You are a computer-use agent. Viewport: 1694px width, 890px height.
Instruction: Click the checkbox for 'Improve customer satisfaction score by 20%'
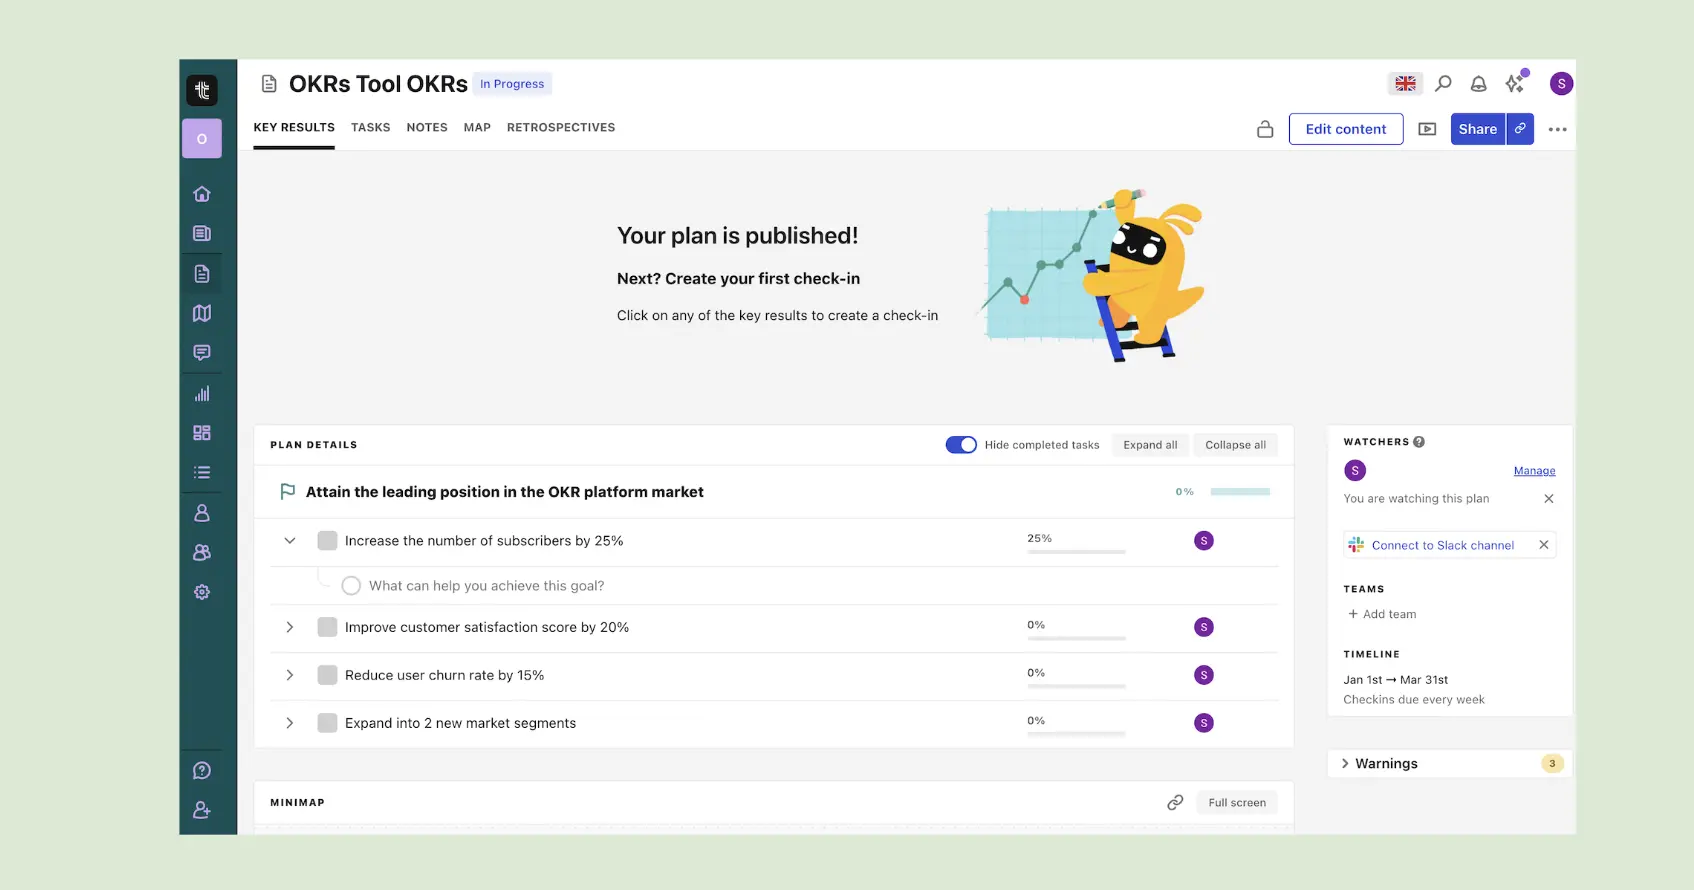coord(327,627)
